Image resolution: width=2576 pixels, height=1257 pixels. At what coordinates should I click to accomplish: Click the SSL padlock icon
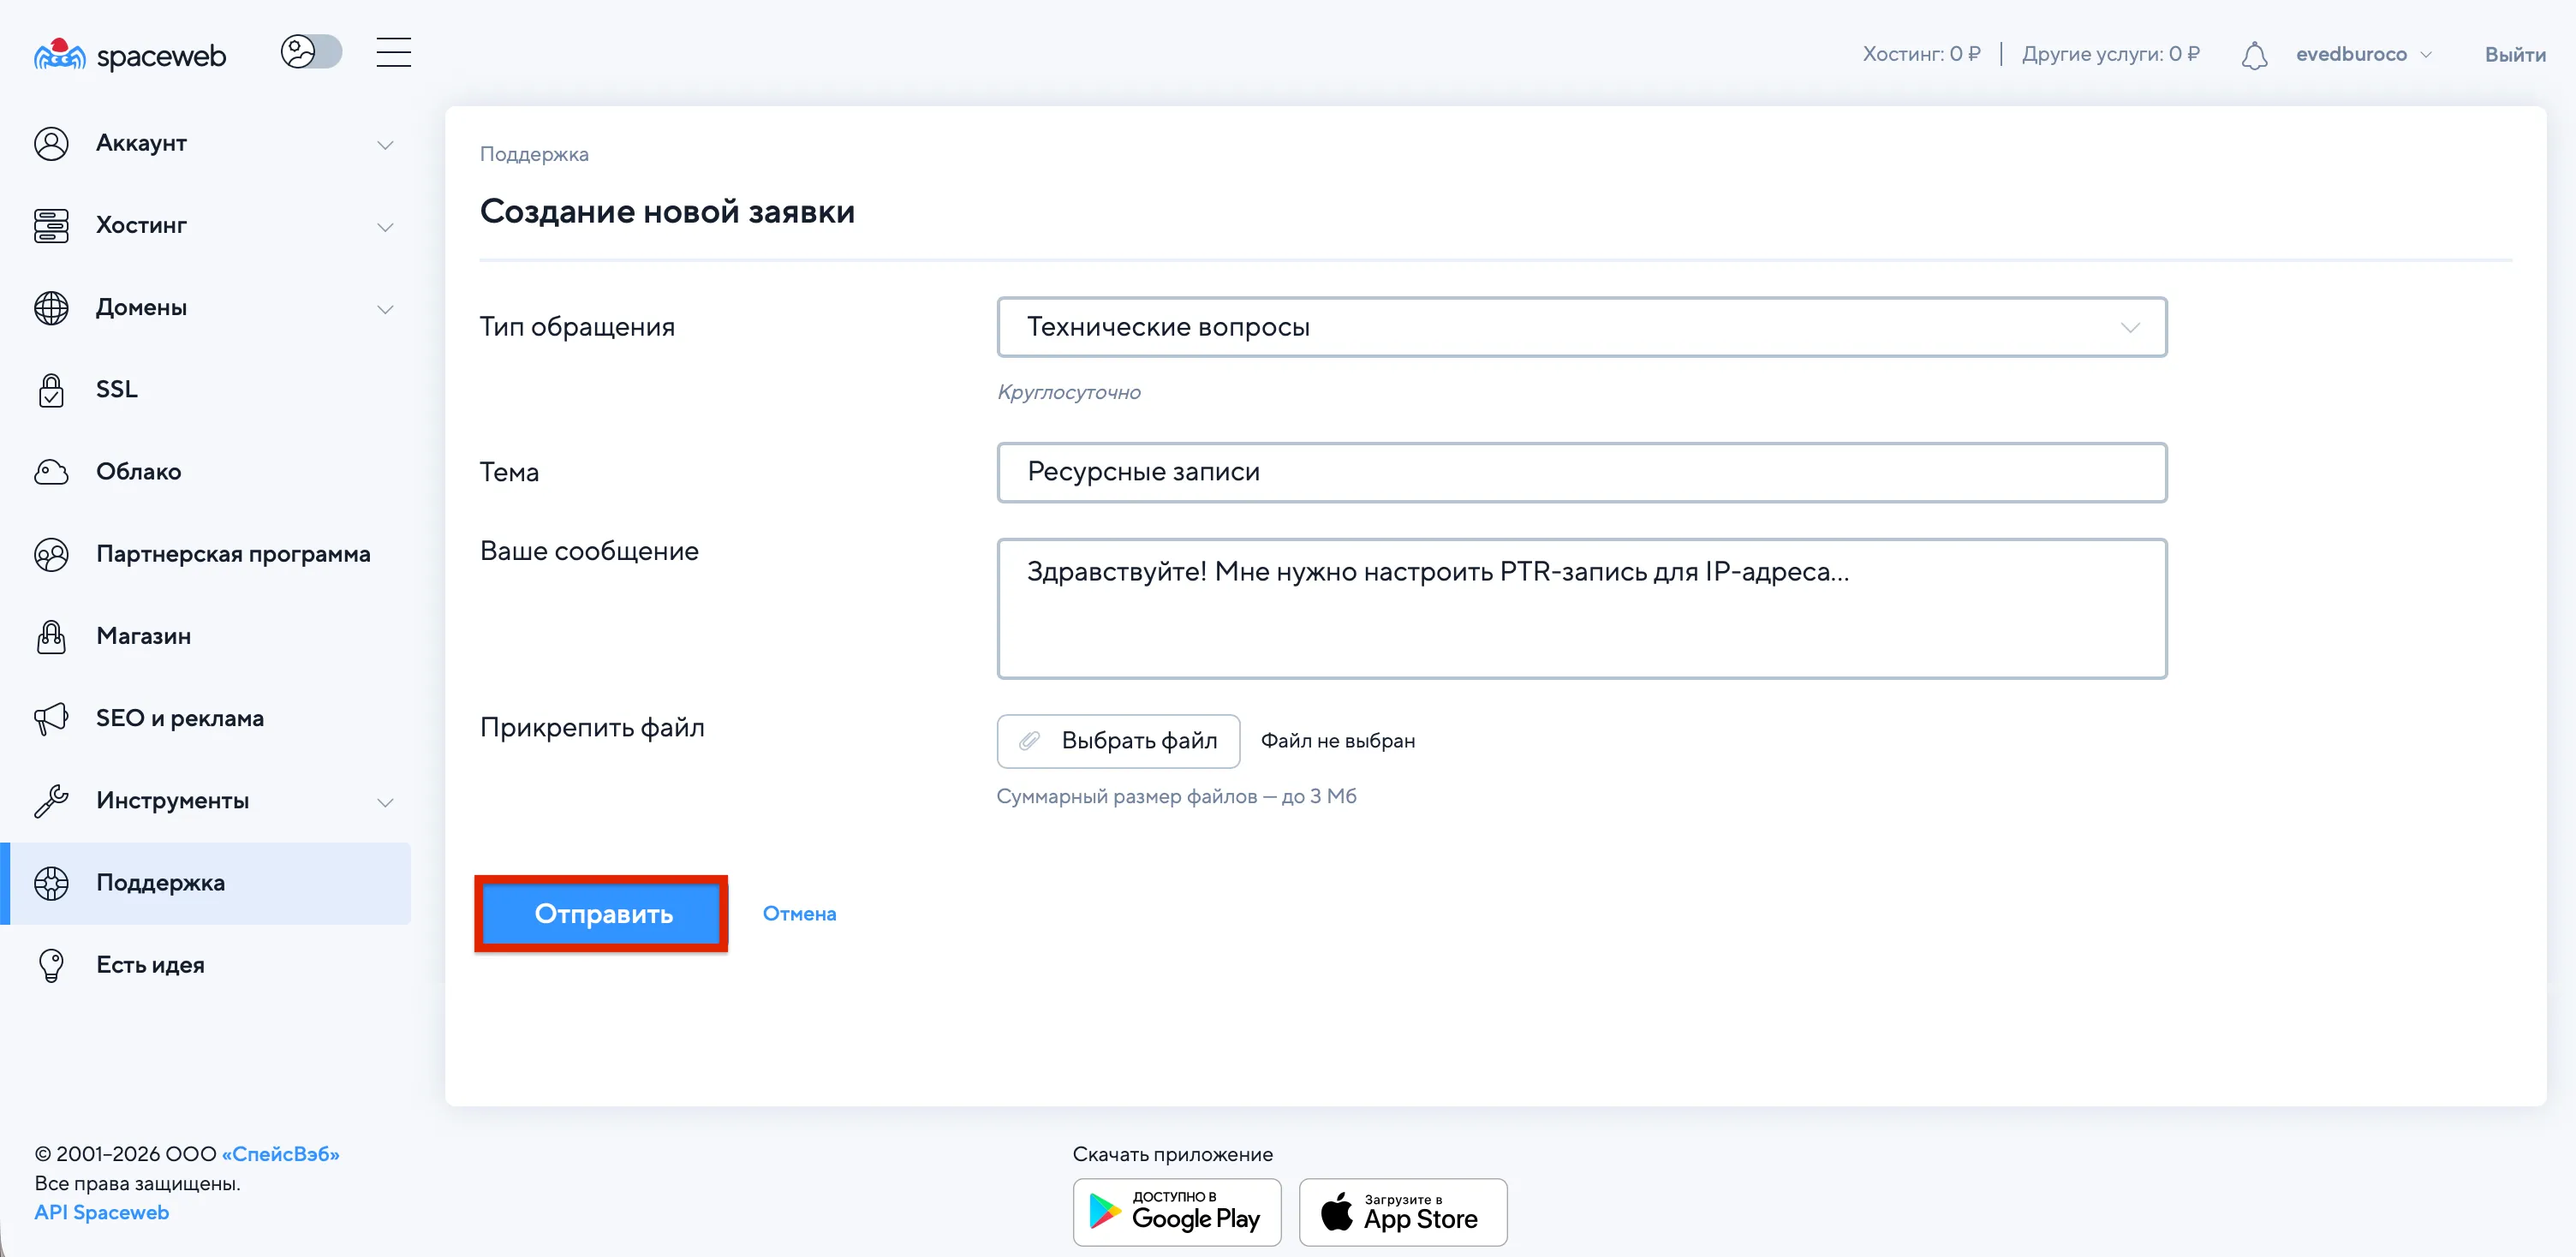(51, 390)
